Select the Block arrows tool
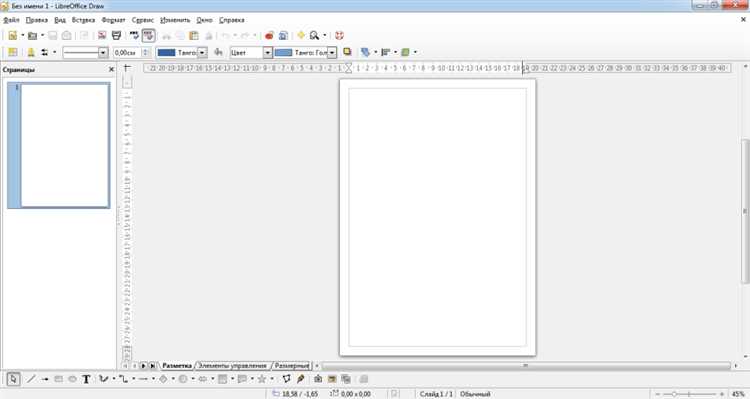 202,379
